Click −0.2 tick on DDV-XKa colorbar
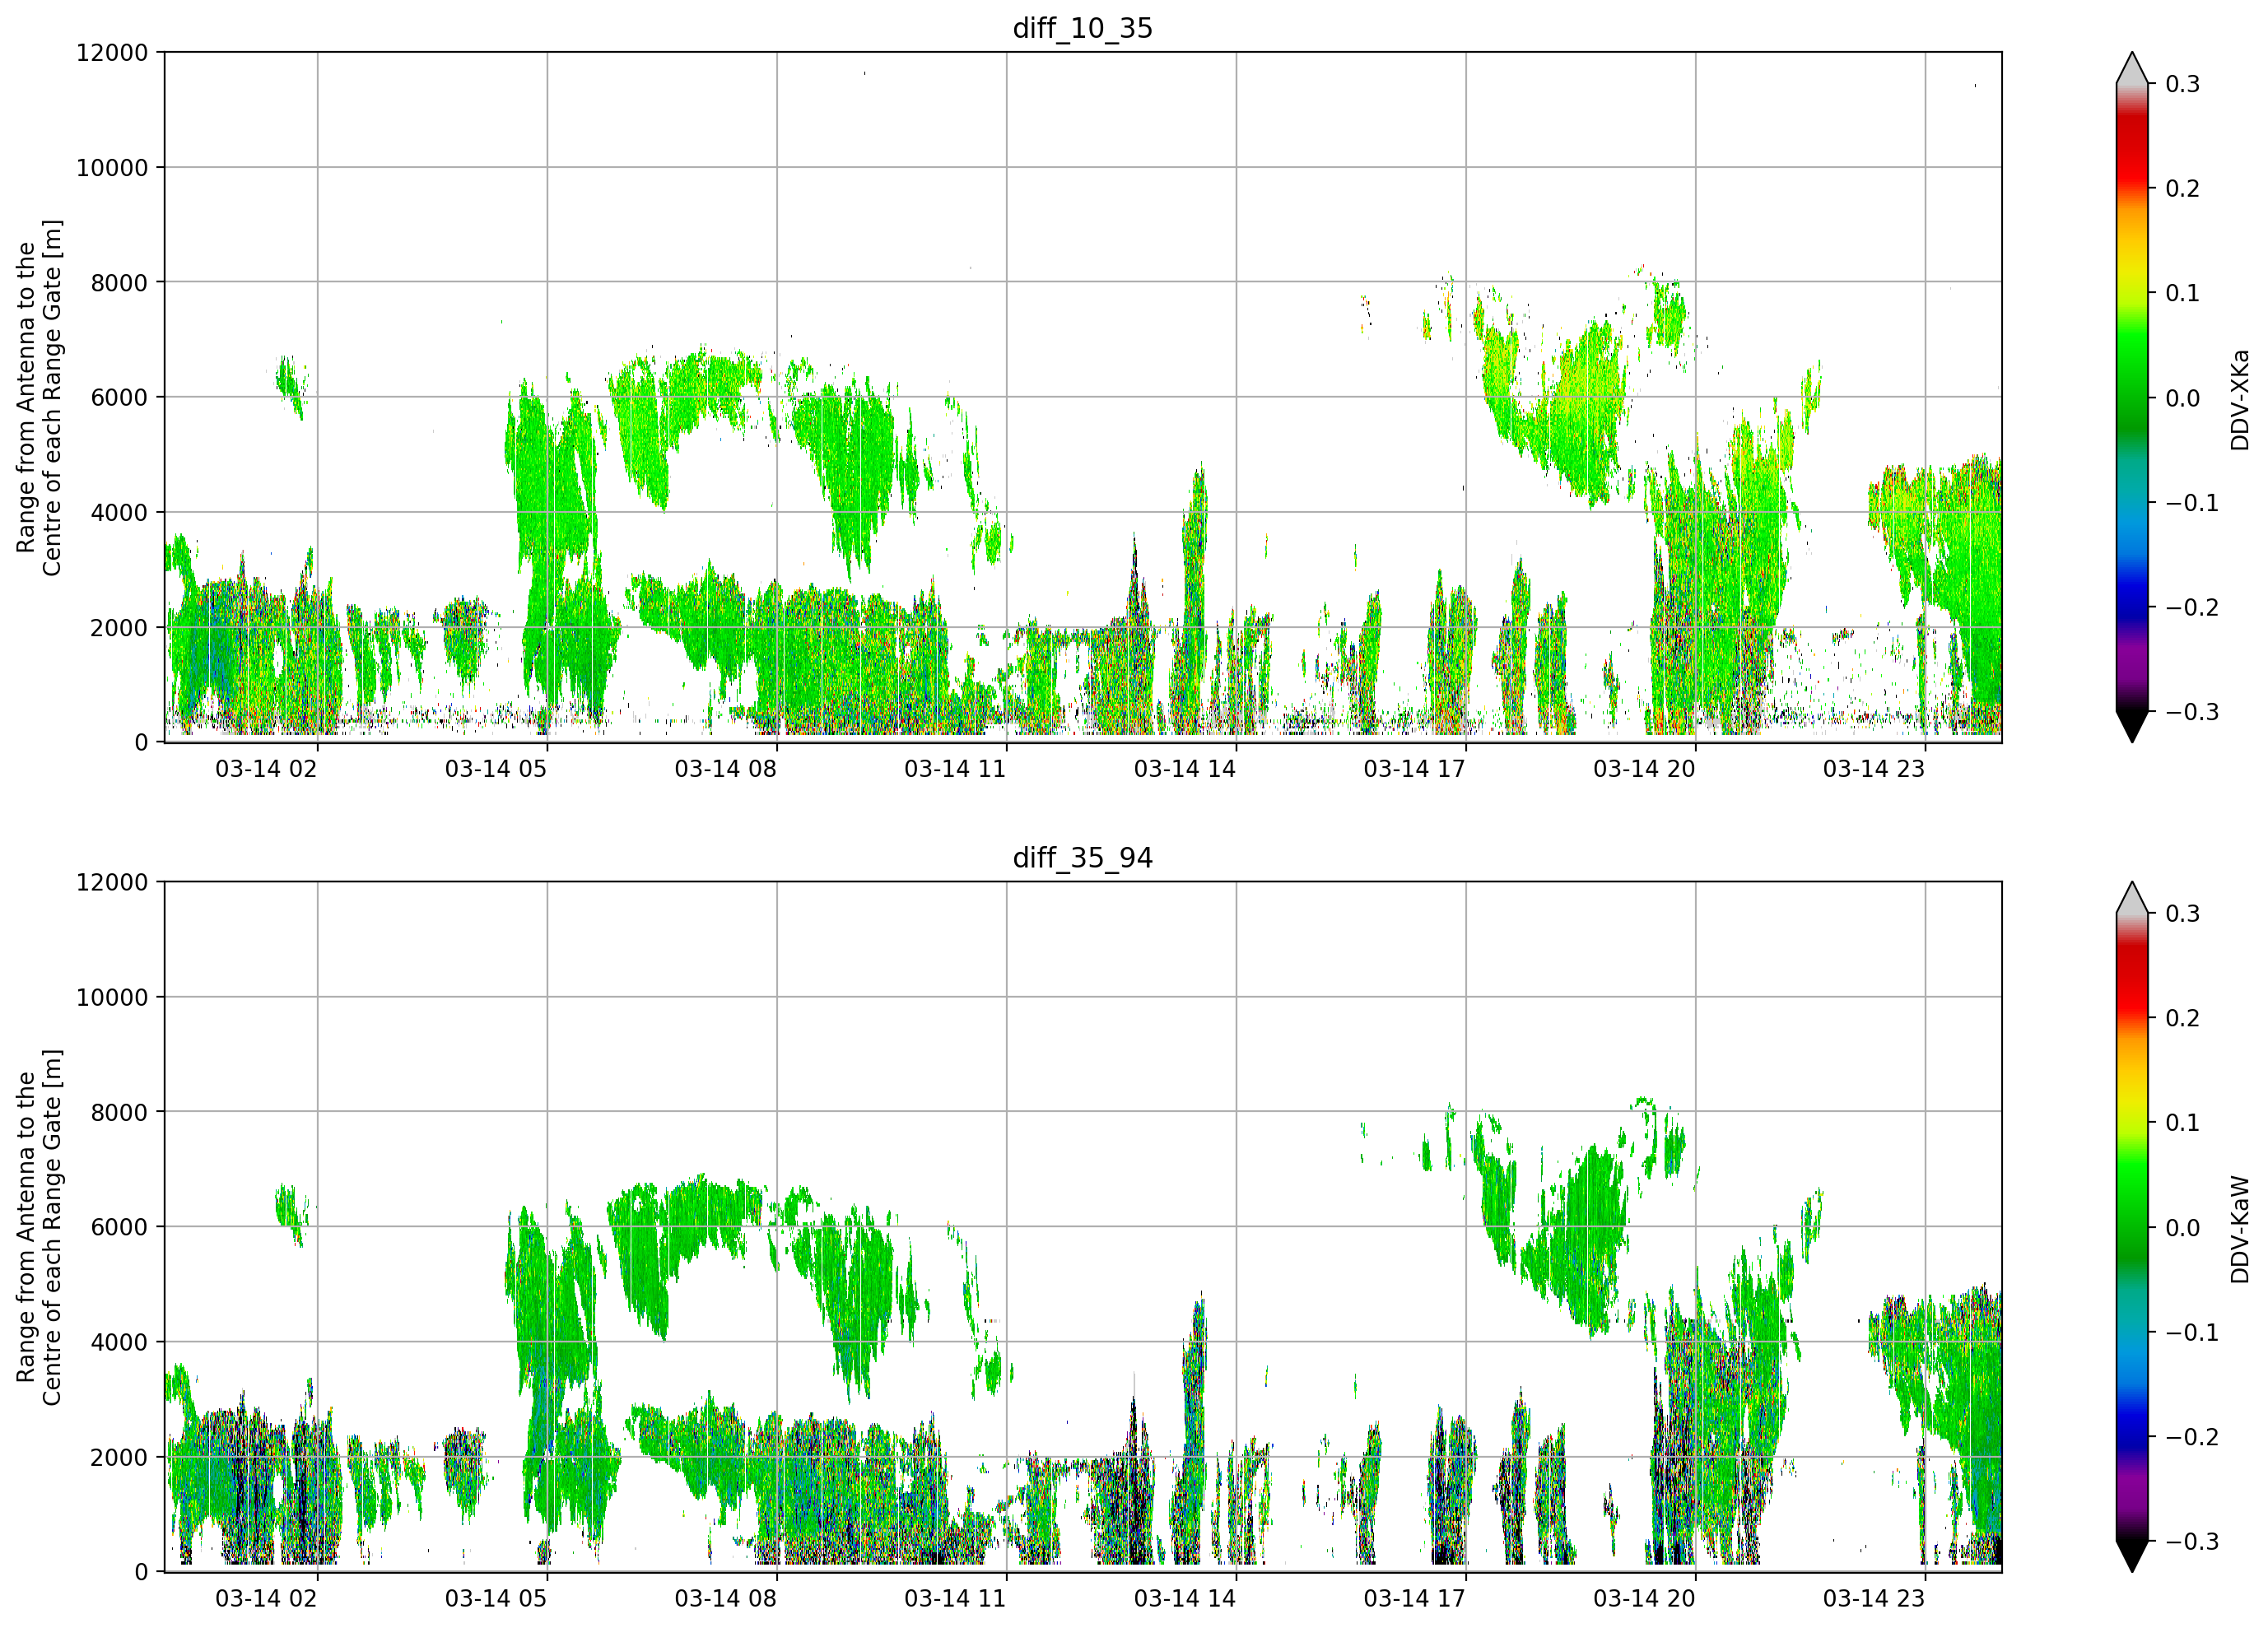The image size is (2268, 1628). [2192, 608]
